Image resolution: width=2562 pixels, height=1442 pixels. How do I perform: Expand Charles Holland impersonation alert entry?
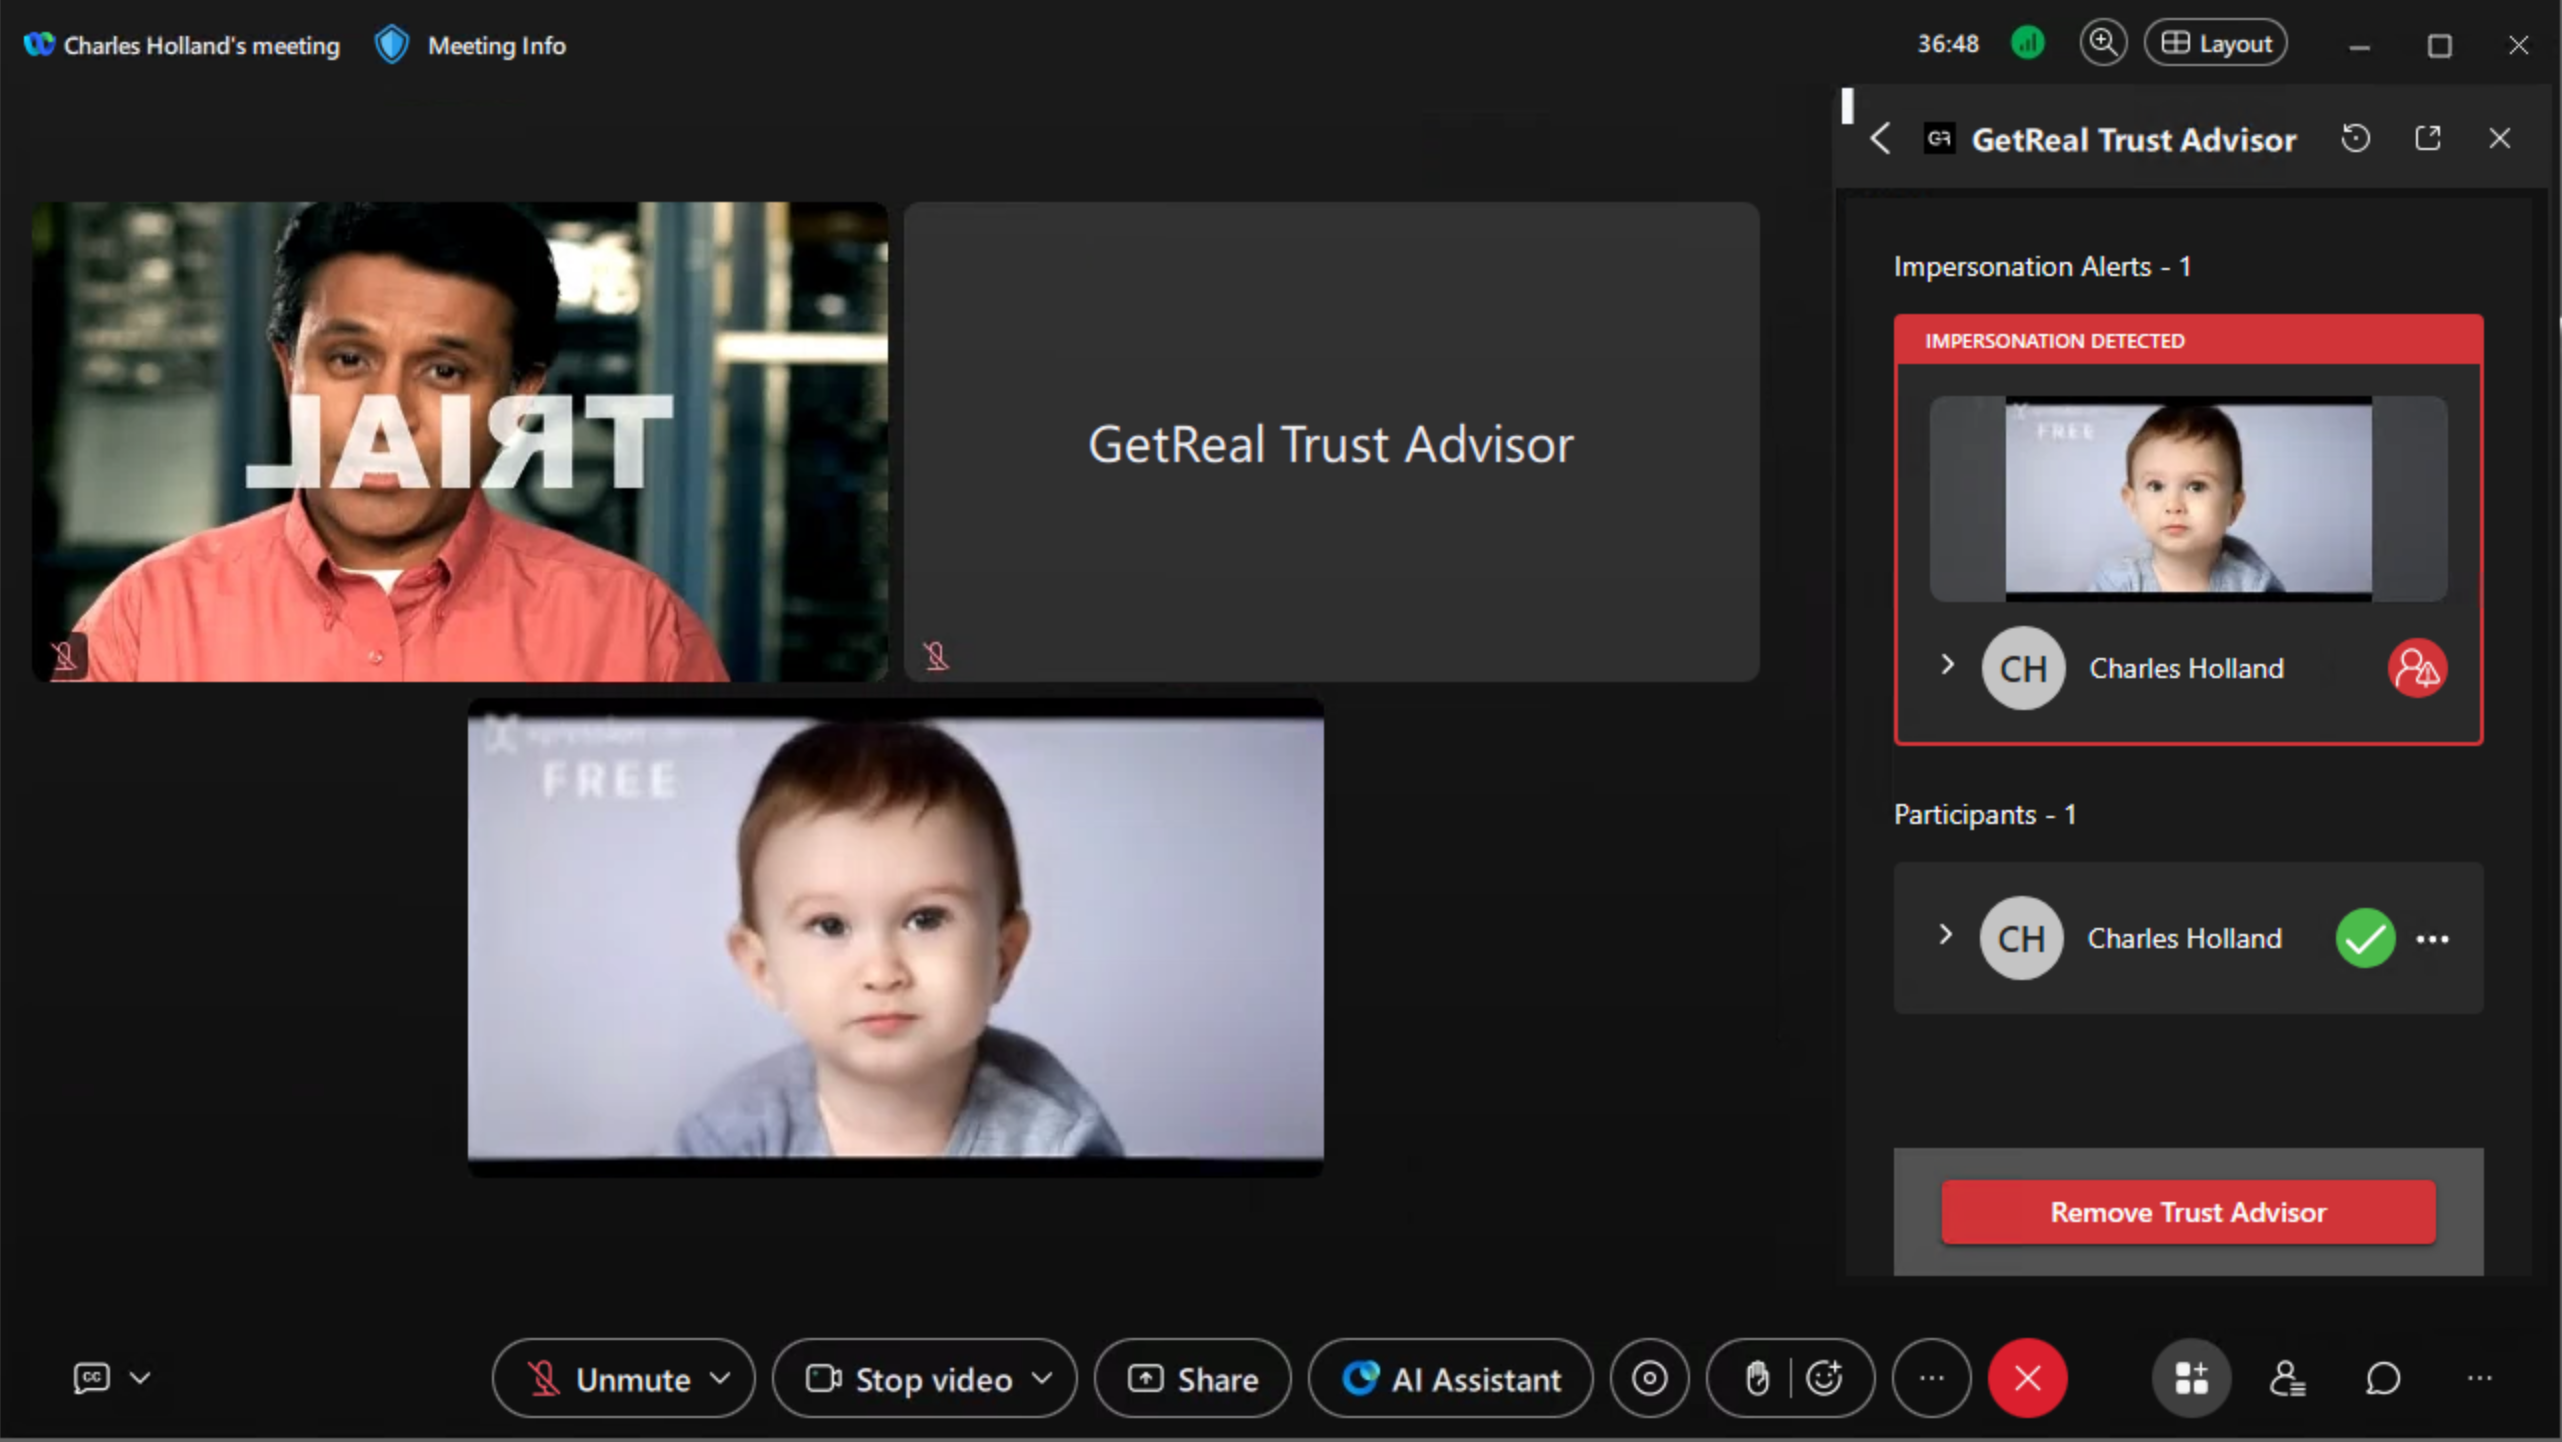point(1947,665)
